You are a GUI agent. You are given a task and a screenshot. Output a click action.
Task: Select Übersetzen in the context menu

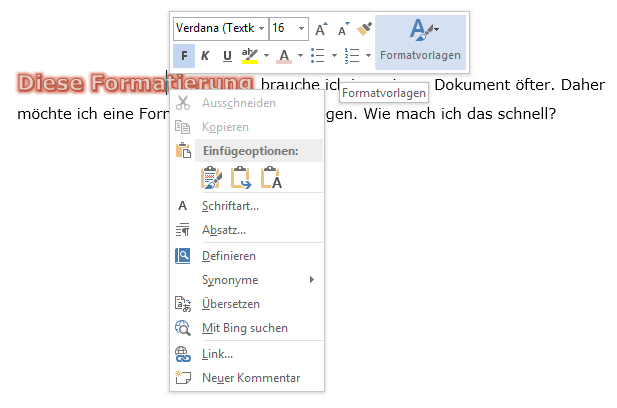click(247, 304)
